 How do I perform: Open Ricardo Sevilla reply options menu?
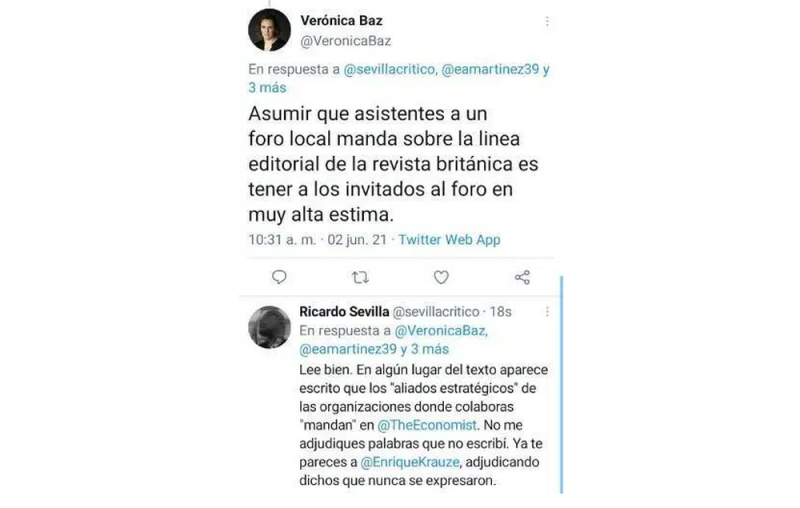point(547,311)
